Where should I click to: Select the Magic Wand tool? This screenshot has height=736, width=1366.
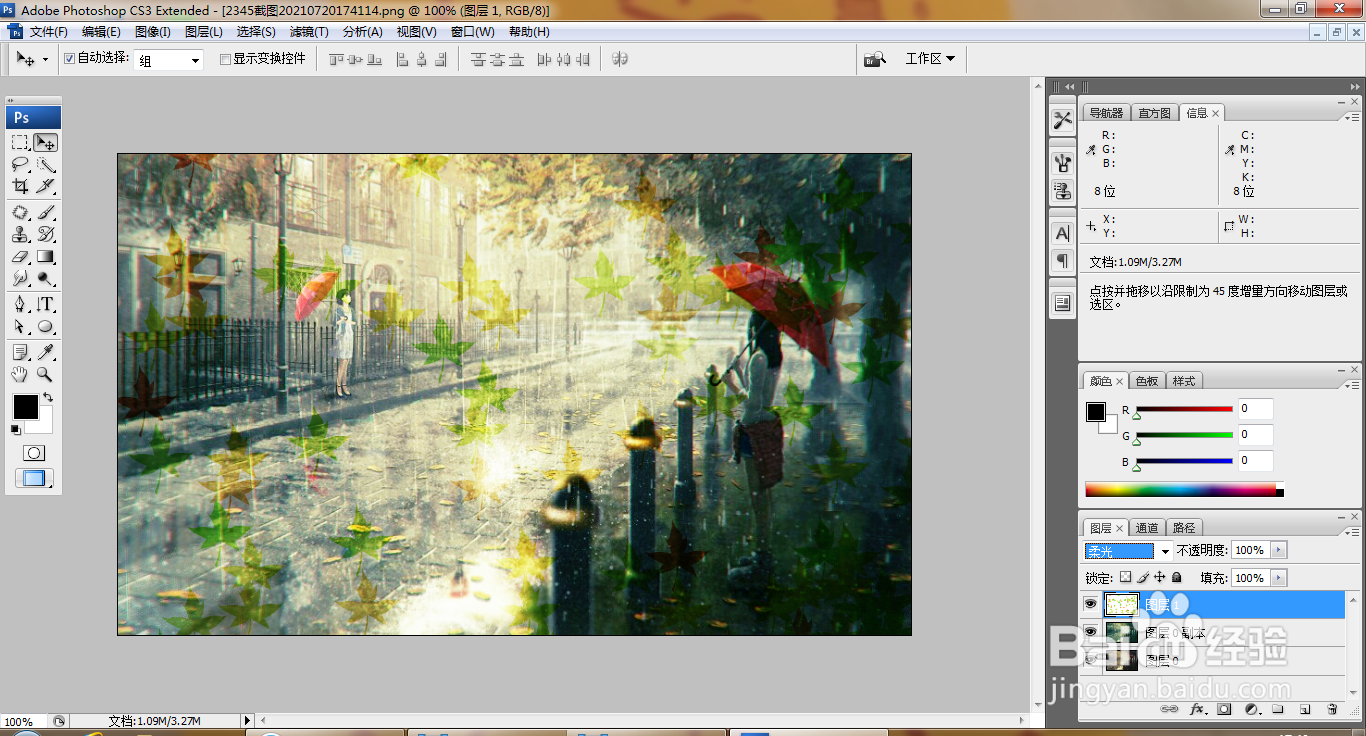pyautogui.click(x=46, y=164)
